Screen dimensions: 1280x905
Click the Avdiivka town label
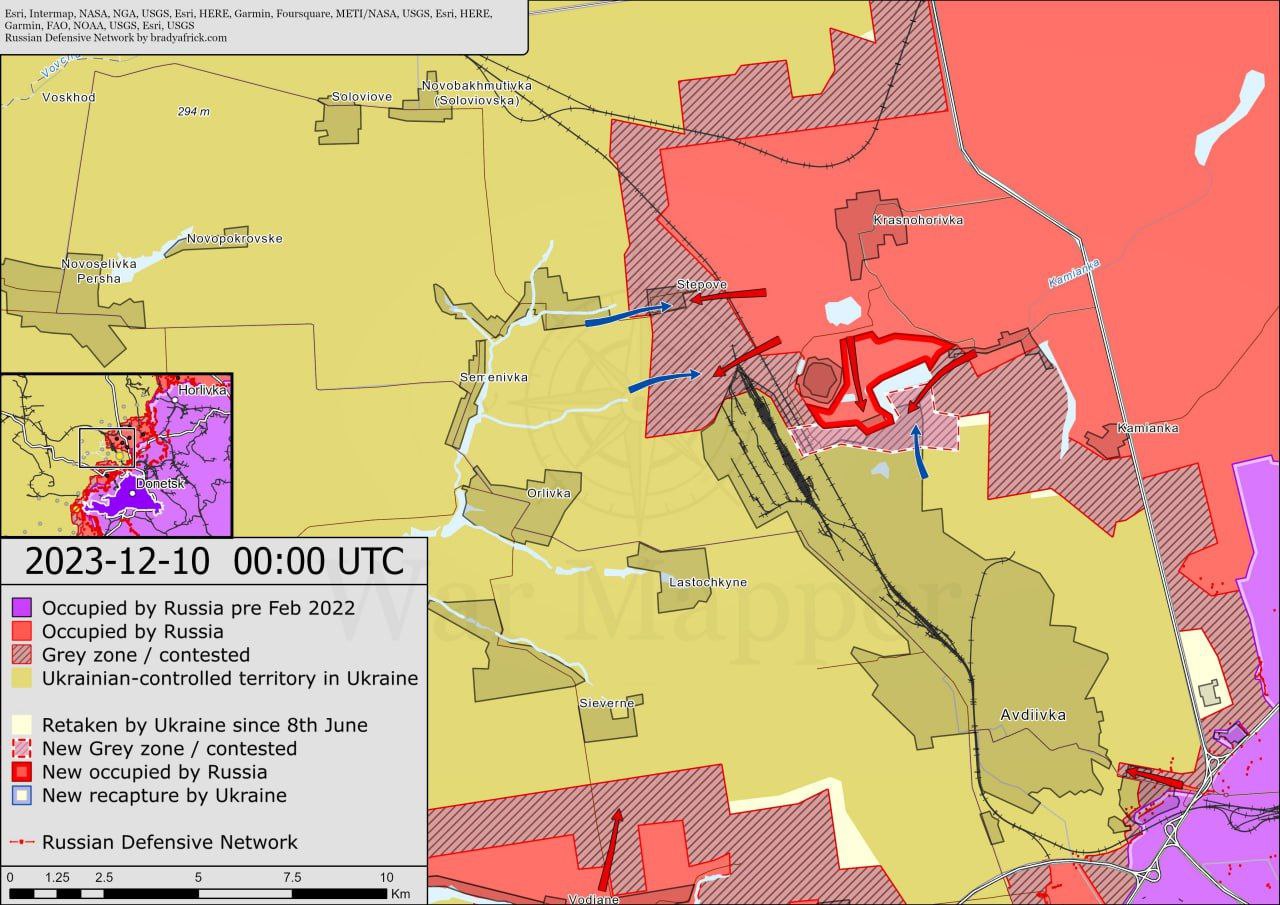coord(1032,715)
